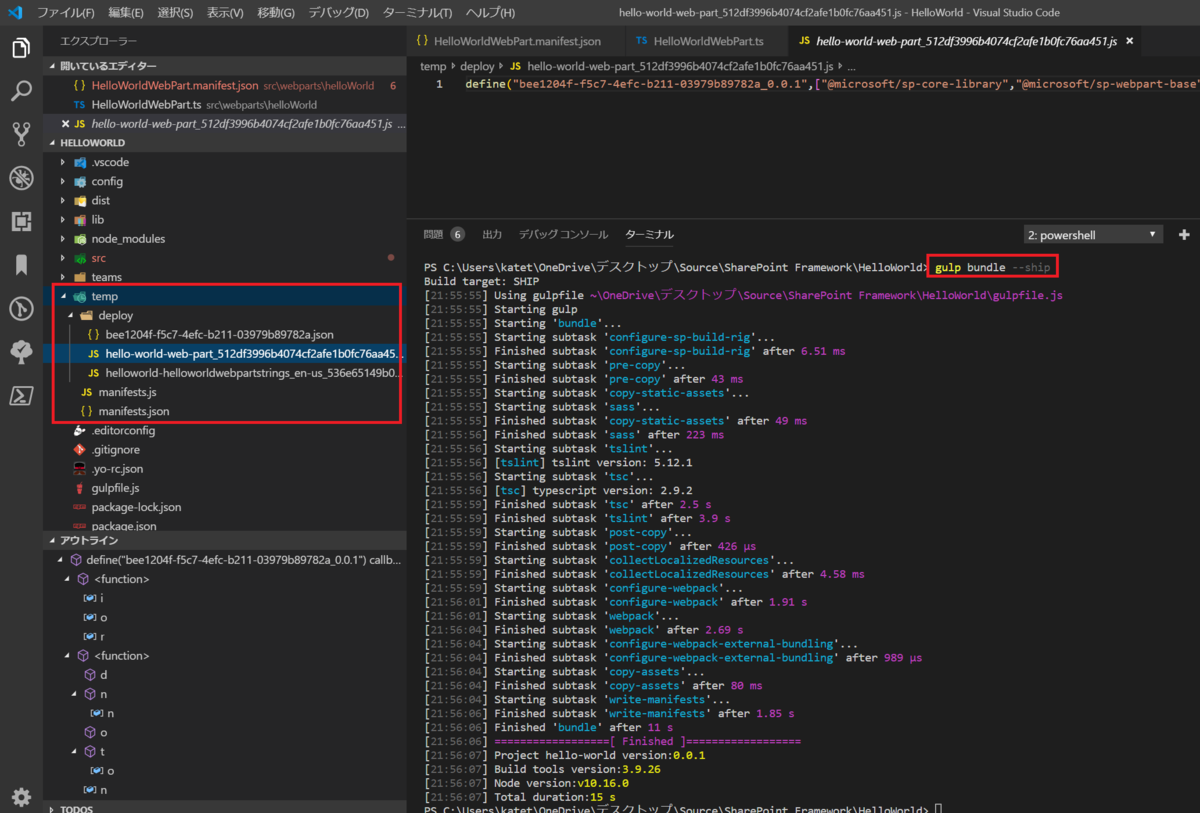This screenshot has height=813, width=1200.
Task: Open the デバッグ(D) menu
Action: pos(338,13)
